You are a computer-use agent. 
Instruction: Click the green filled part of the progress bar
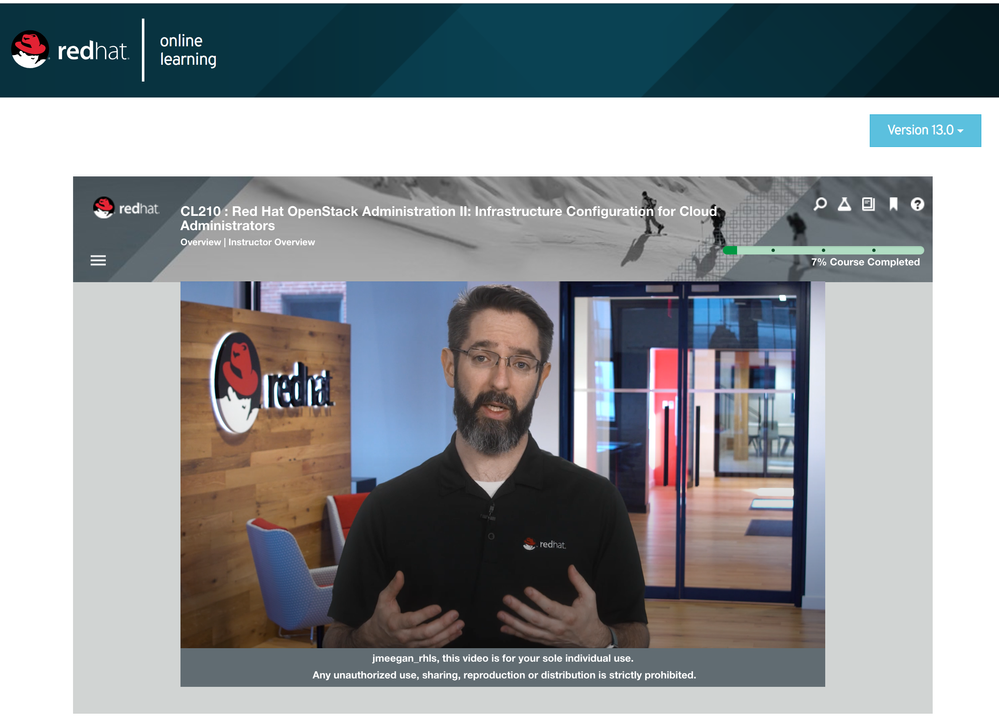[730, 250]
